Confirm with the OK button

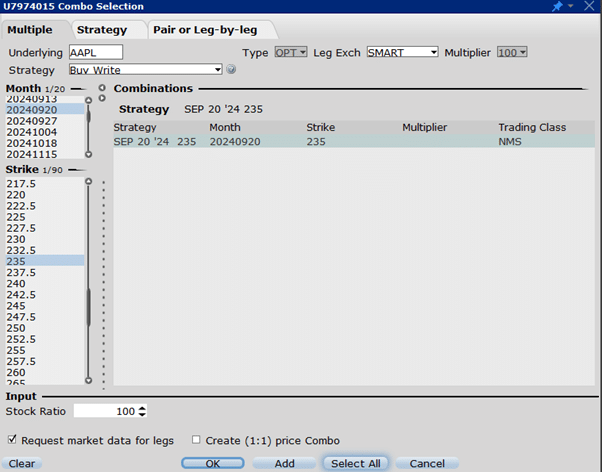(x=213, y=464)
